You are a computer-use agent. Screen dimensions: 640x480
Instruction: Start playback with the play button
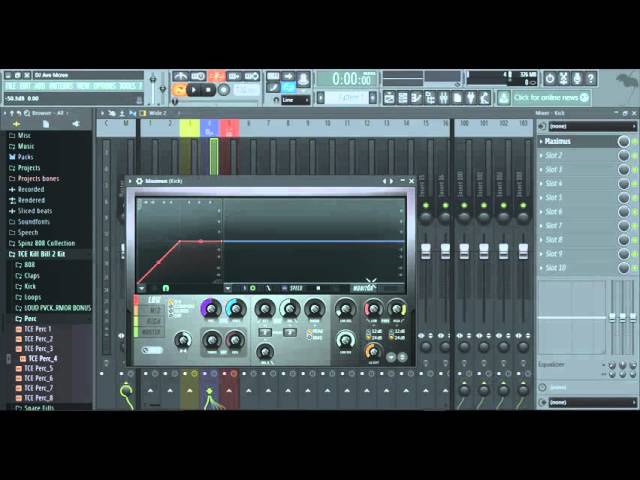[194, 90]
